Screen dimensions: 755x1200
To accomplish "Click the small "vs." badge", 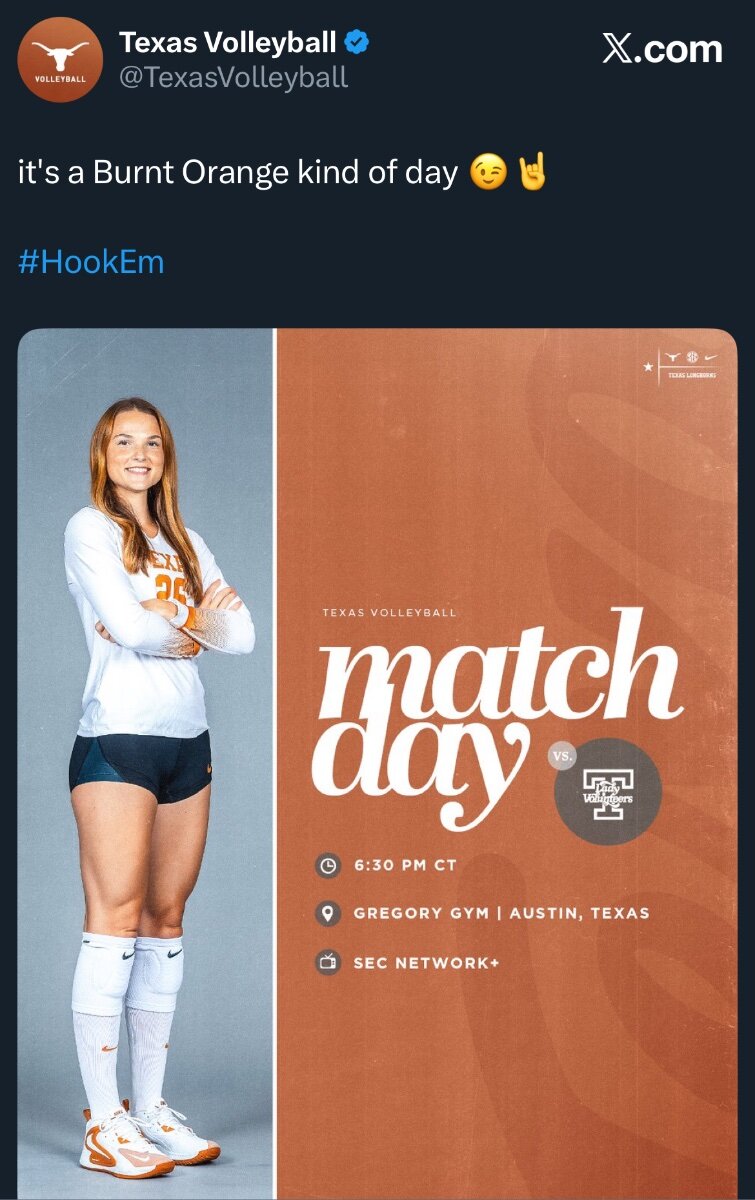I will 563,756.
